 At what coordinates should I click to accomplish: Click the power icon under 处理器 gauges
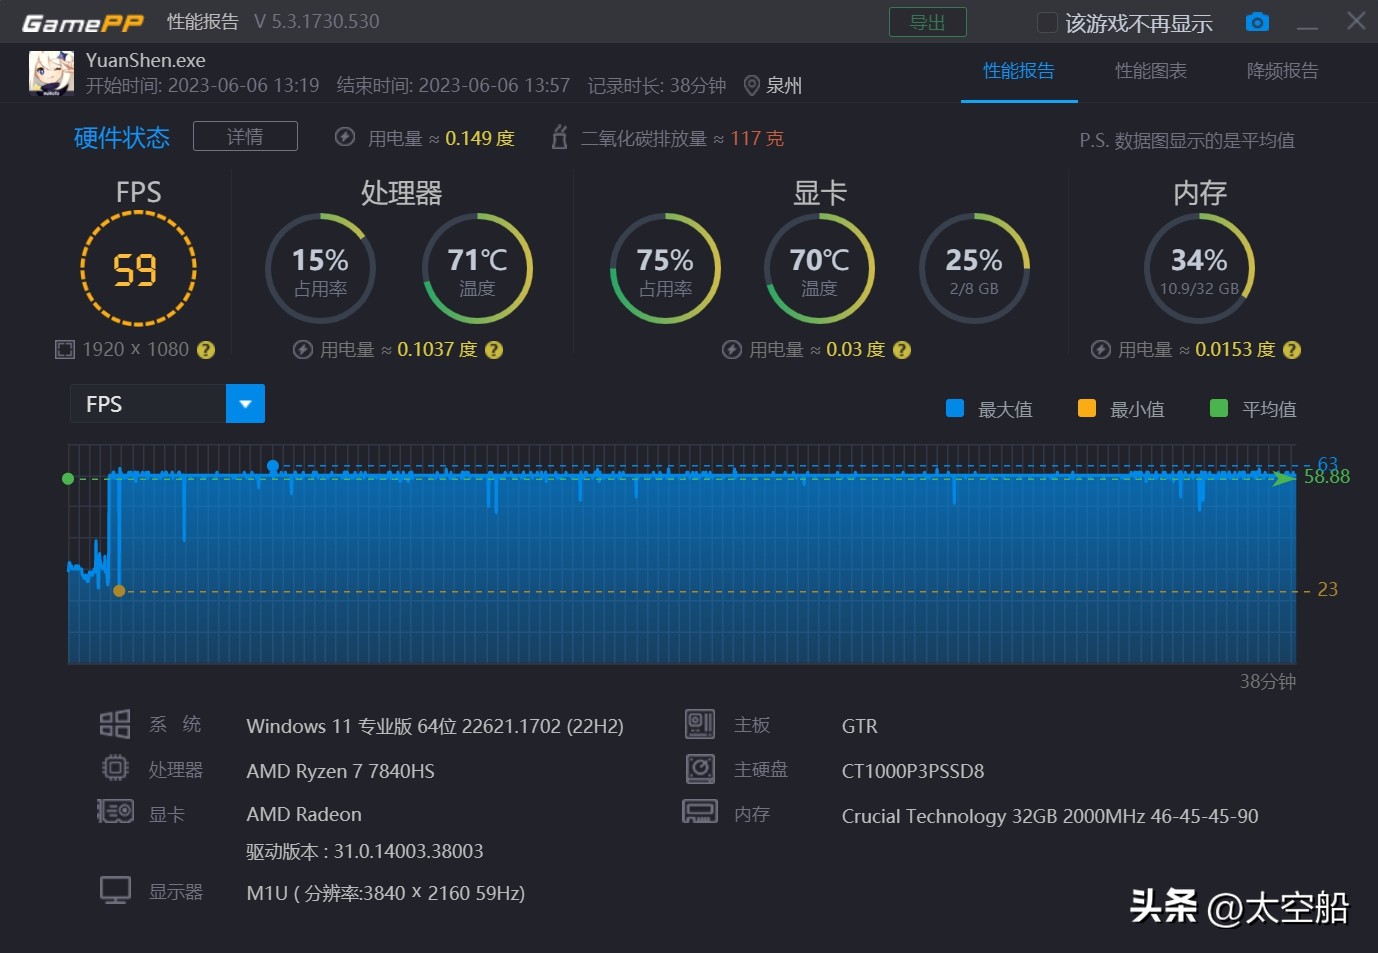[303, 349]
